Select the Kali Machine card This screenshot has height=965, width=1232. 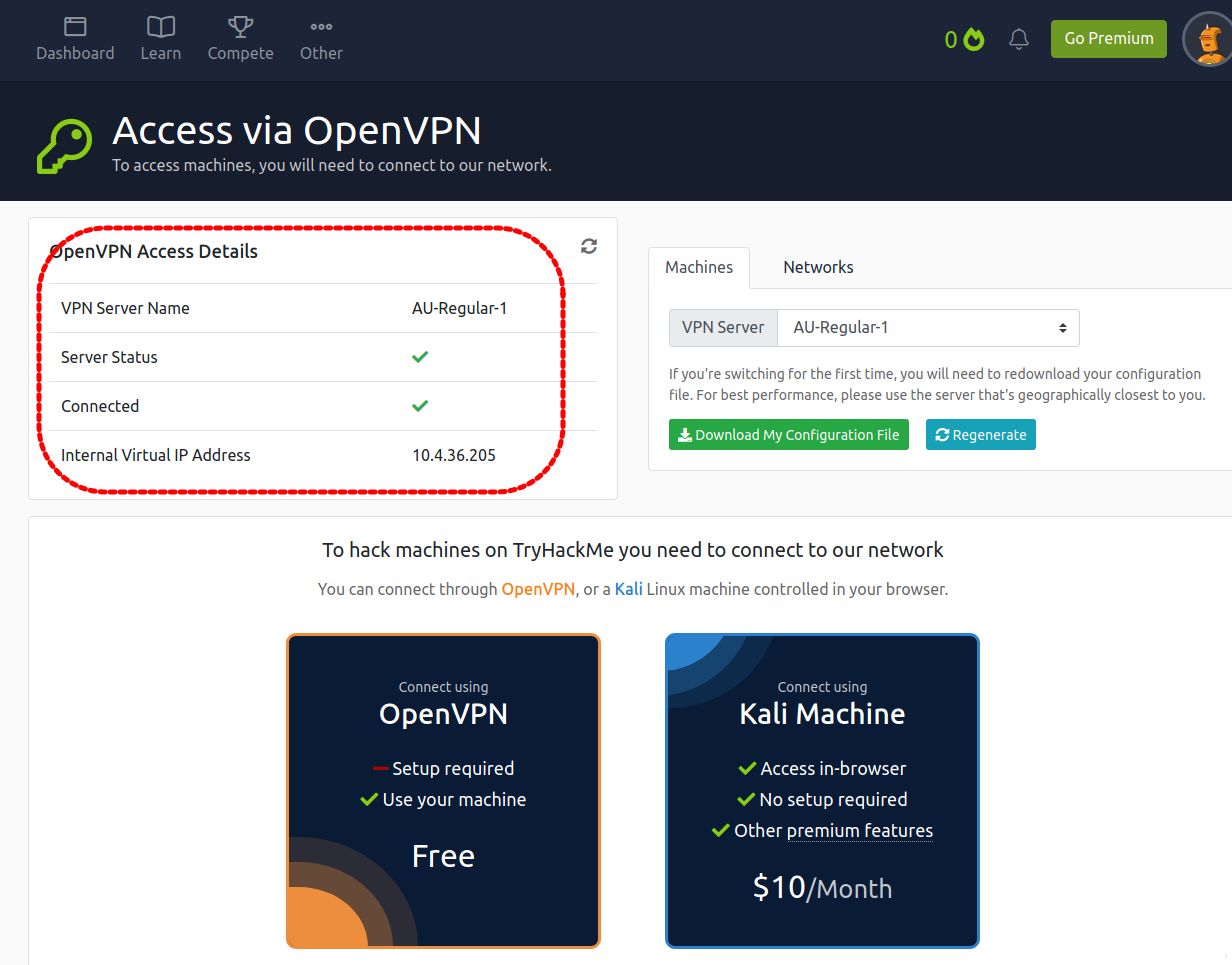(822, 791)
